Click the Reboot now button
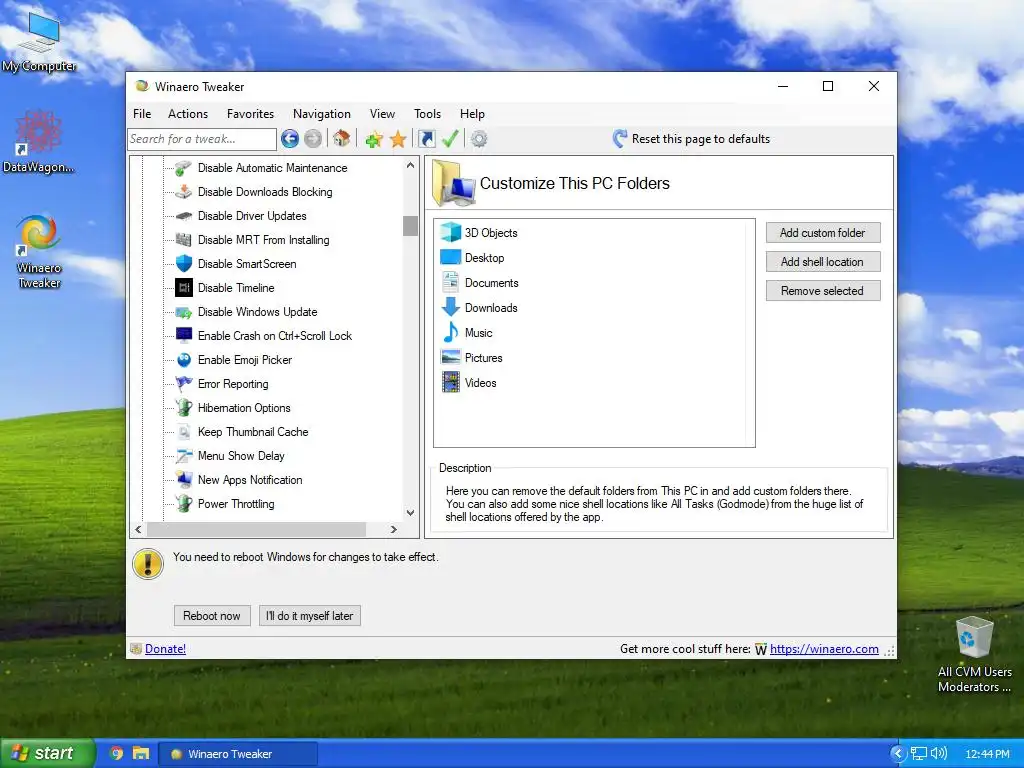 pyautogui.click(x=212, y=615)
